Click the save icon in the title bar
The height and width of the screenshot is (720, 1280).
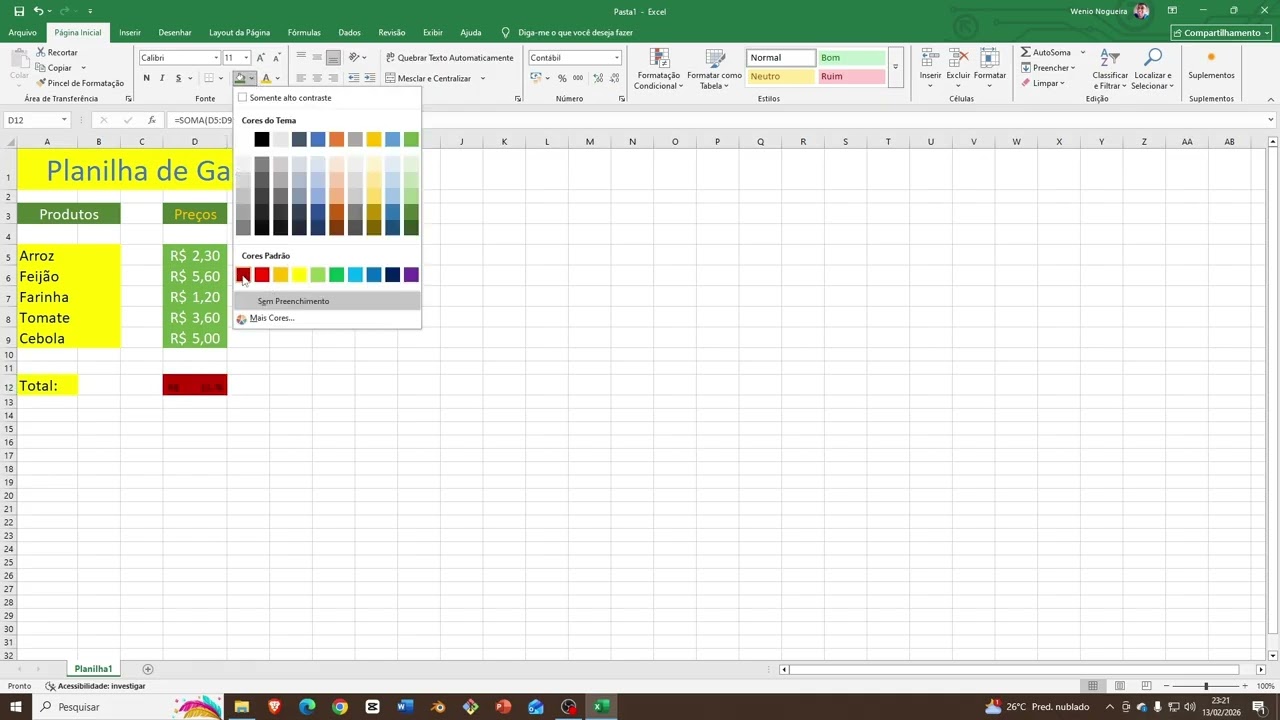click(19, 11)
